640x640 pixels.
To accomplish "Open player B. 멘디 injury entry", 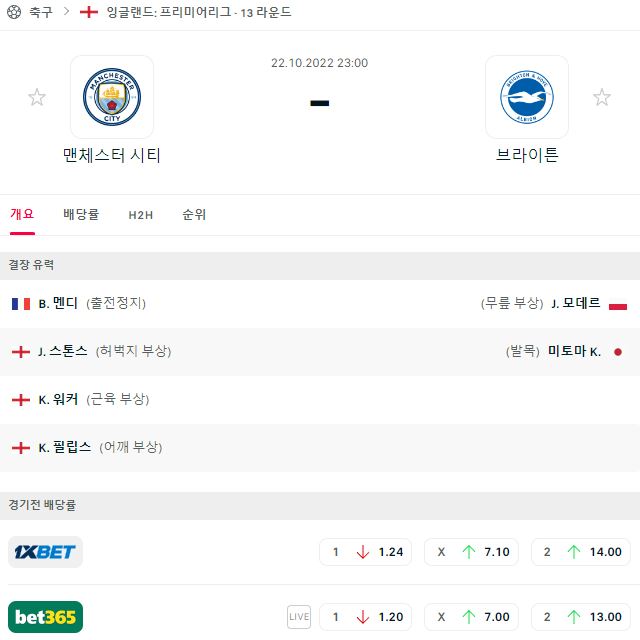I will (x=78, y=304).
